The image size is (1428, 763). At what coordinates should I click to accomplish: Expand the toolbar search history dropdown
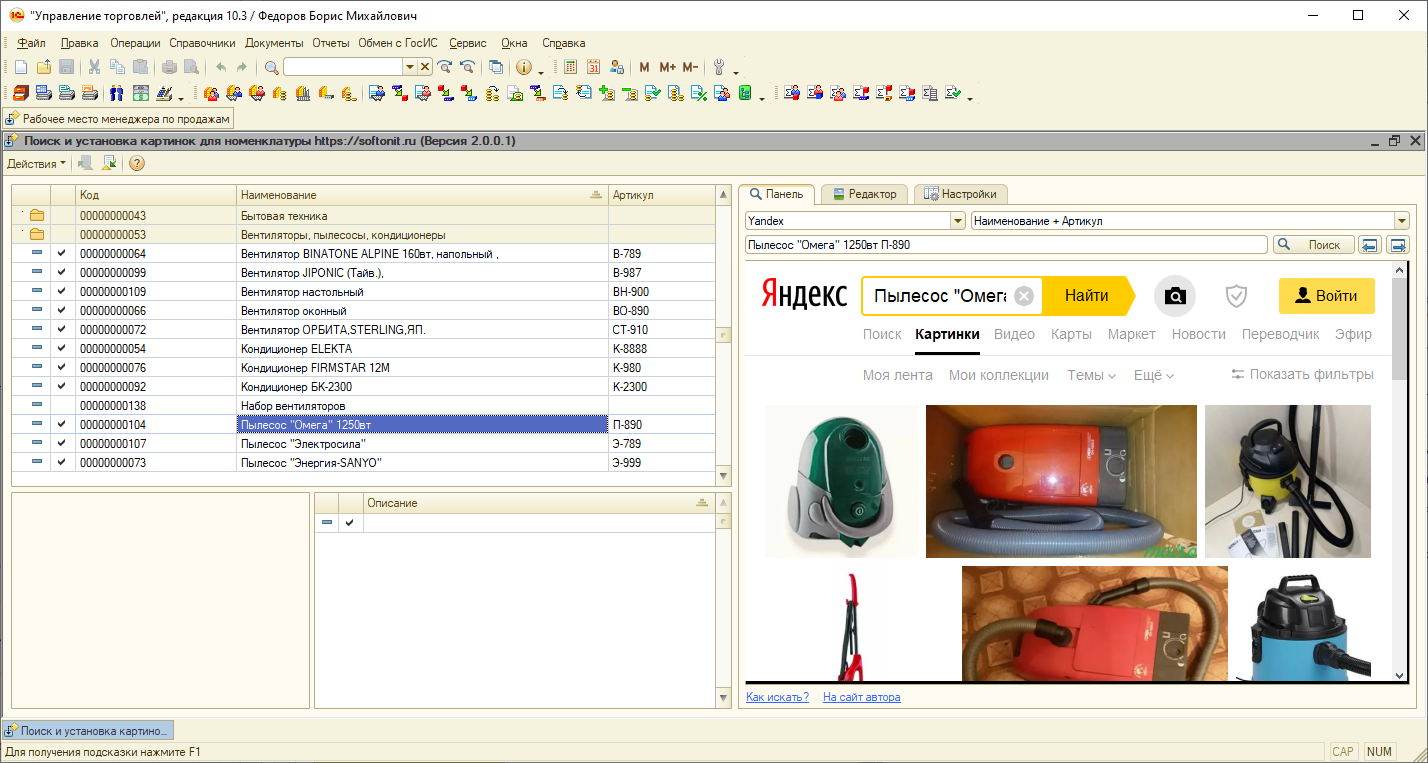[x=409, y=67]
